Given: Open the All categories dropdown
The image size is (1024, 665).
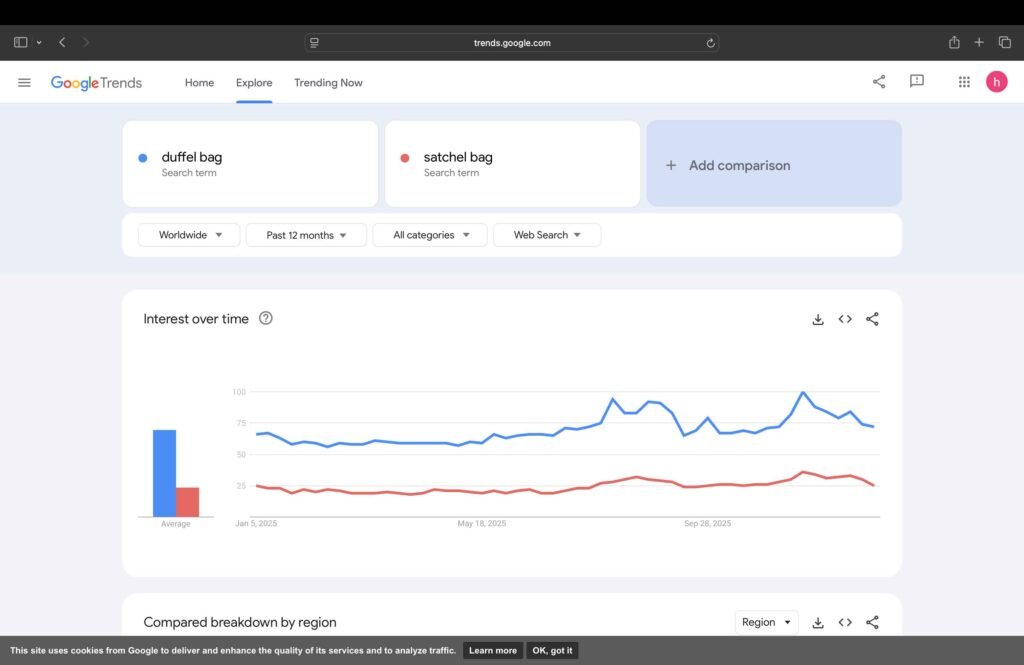Looking at the screenshot, I should click(429, 235).
